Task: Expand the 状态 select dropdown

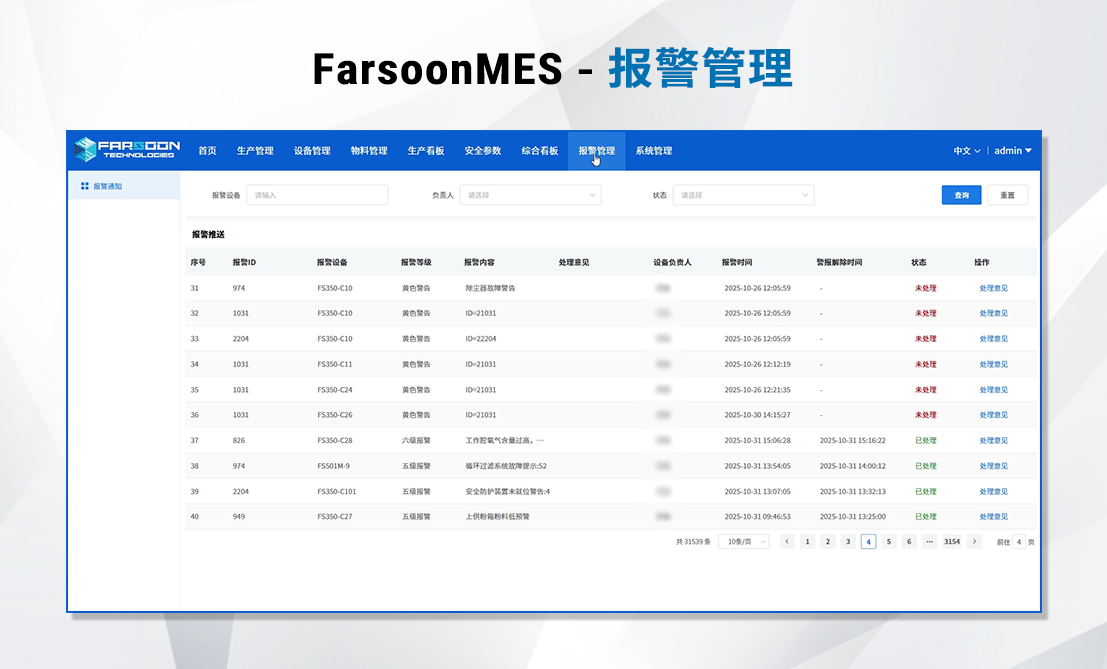Action: coord(743,195)
